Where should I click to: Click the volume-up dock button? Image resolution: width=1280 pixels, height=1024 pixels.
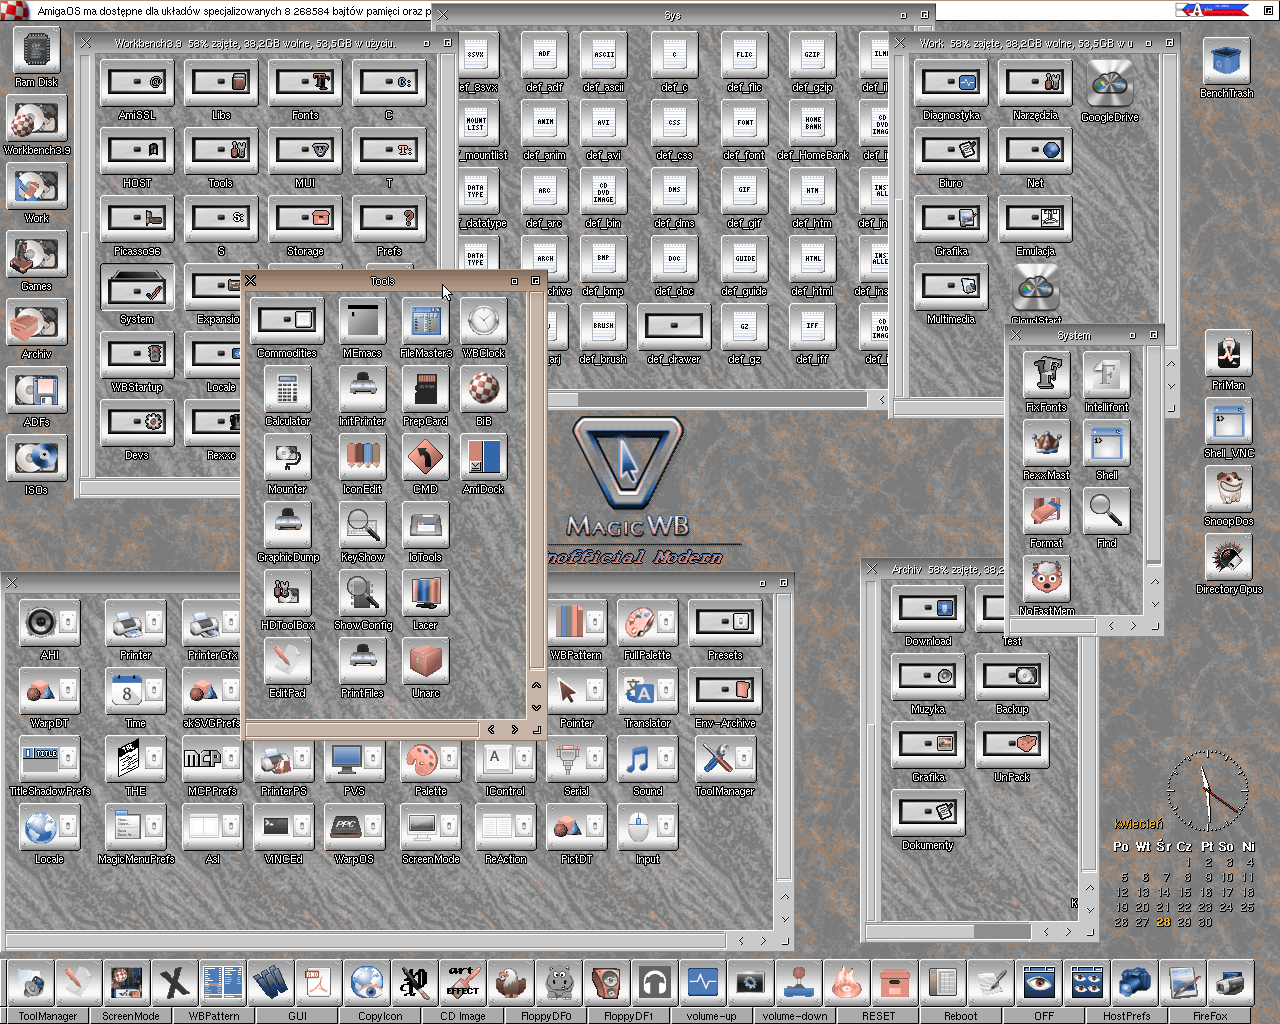tap(711, 1016)
